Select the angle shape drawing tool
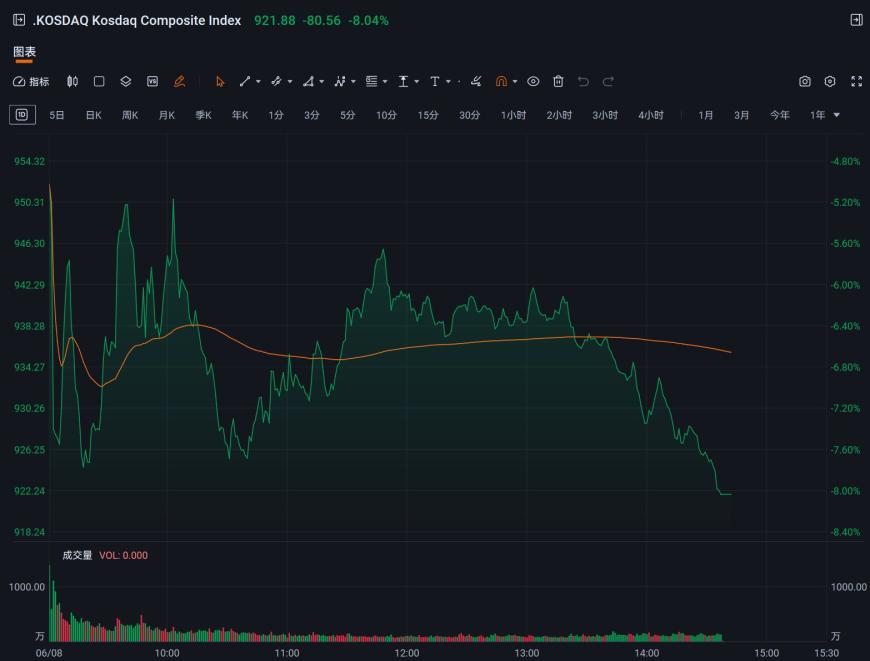This screenshot has width=870, height=661. tap(308, 82)
